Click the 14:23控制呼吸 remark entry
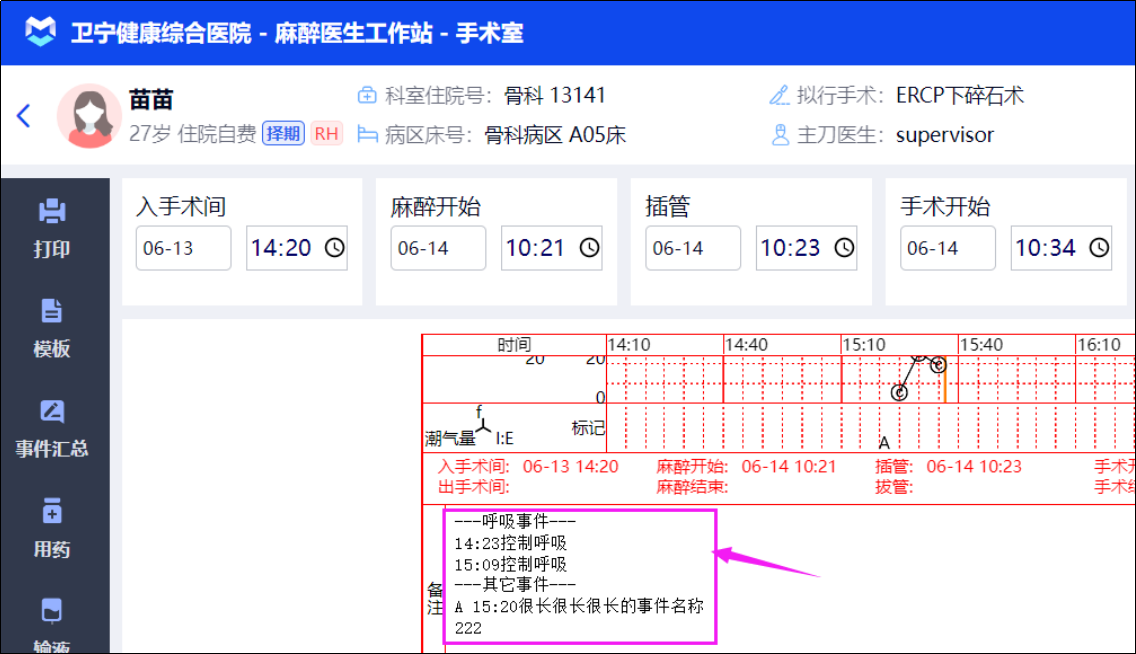Viewport: 1136px width, 654px height. click(x=510, y=543)
